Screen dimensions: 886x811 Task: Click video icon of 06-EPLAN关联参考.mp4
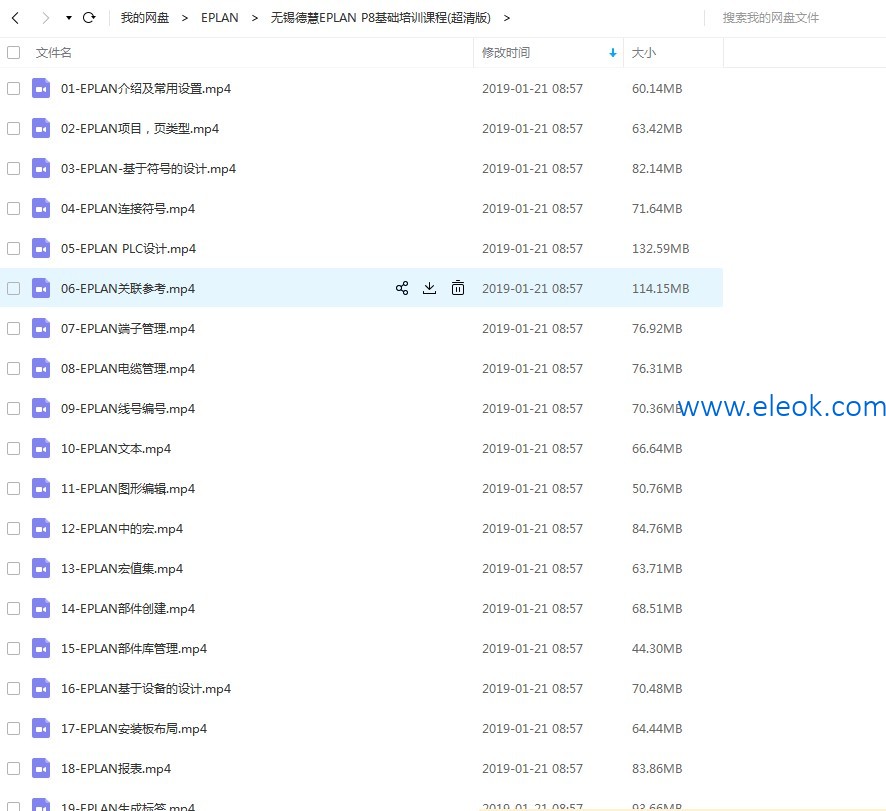point(41,288)
